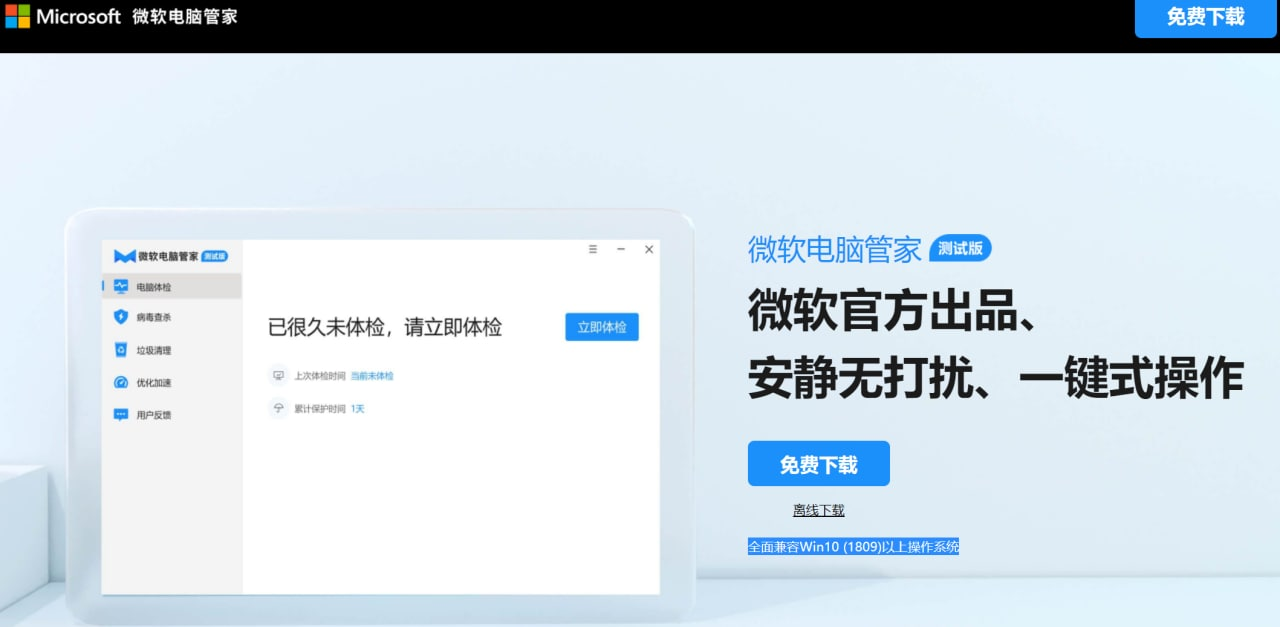Click the 累计保护时间 label
Screen dimensions: 1280x627
pyautogui.click(x=320, y=409)
